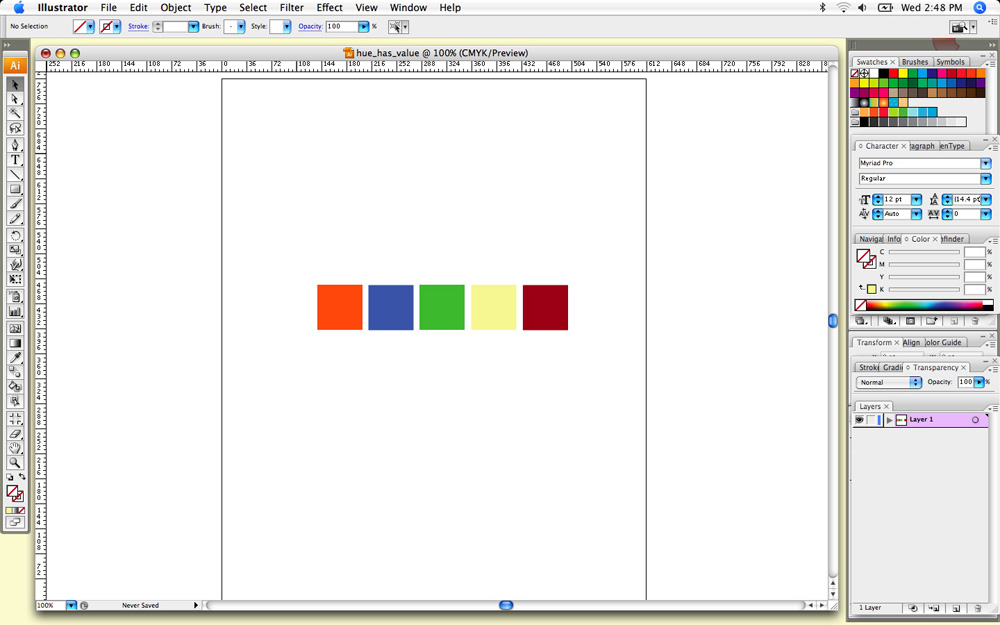Choose the Rectangle tool
The height and width of the screenshot is (625, 1000).
(15, 189)
